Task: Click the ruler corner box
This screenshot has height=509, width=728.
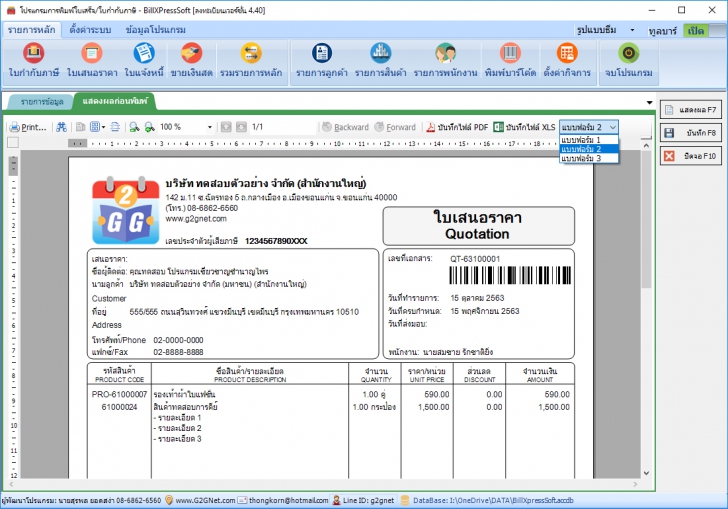Action: pos(13,143)
